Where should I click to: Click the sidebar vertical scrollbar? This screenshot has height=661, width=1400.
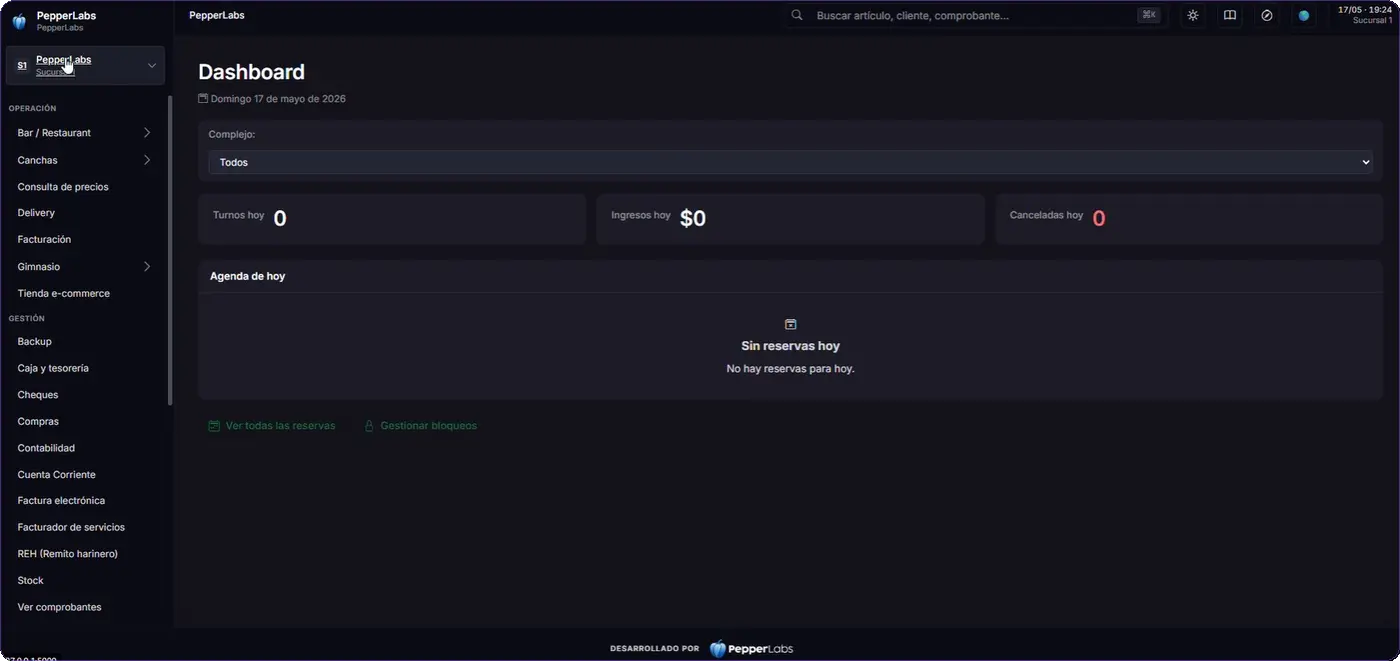pyautogui.click(x=170, y=250)
